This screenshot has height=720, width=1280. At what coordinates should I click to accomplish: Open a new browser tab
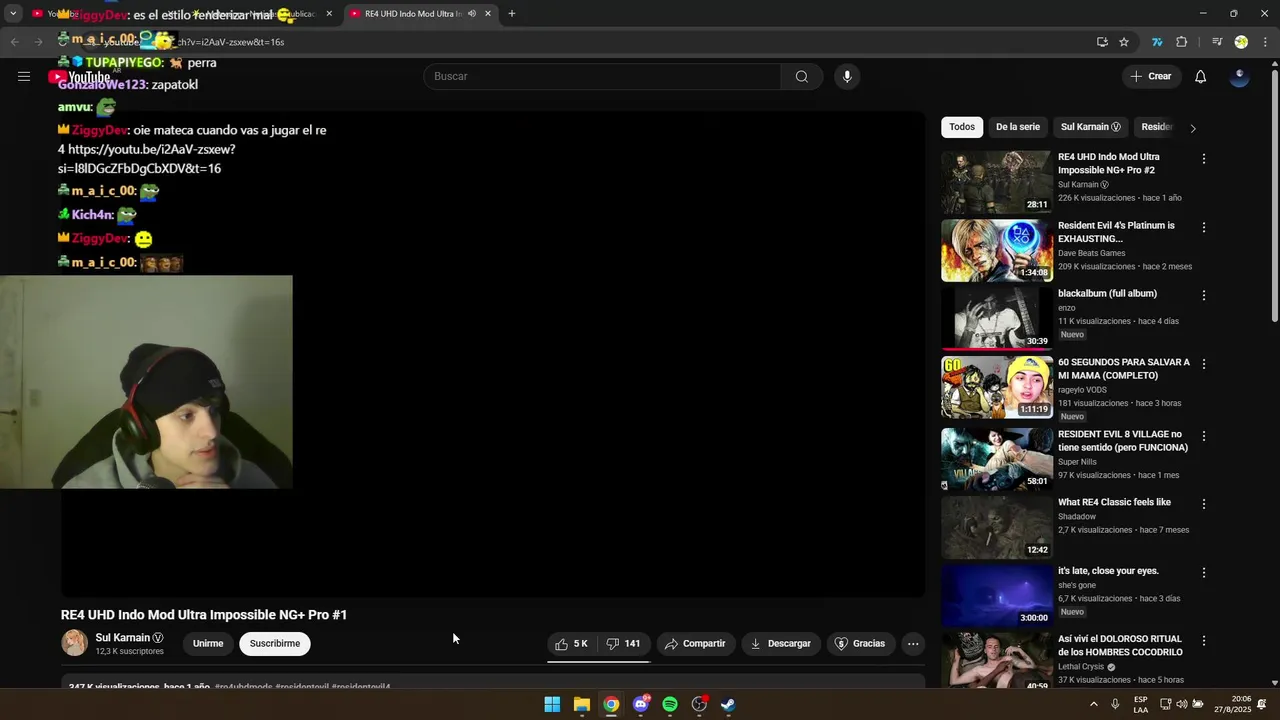pos(512,14)
